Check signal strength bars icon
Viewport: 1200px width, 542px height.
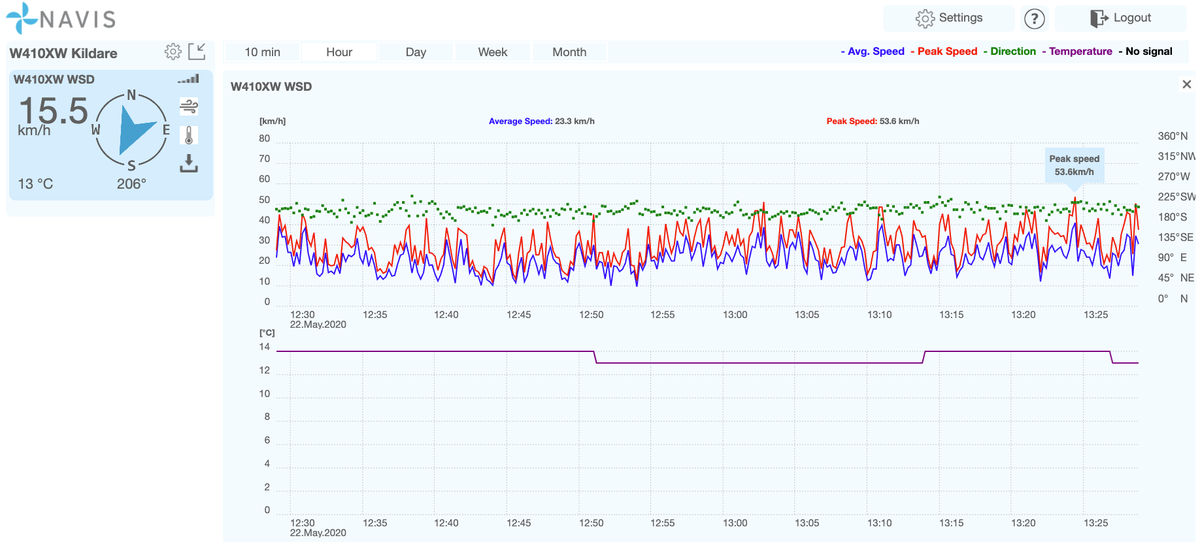188,79
